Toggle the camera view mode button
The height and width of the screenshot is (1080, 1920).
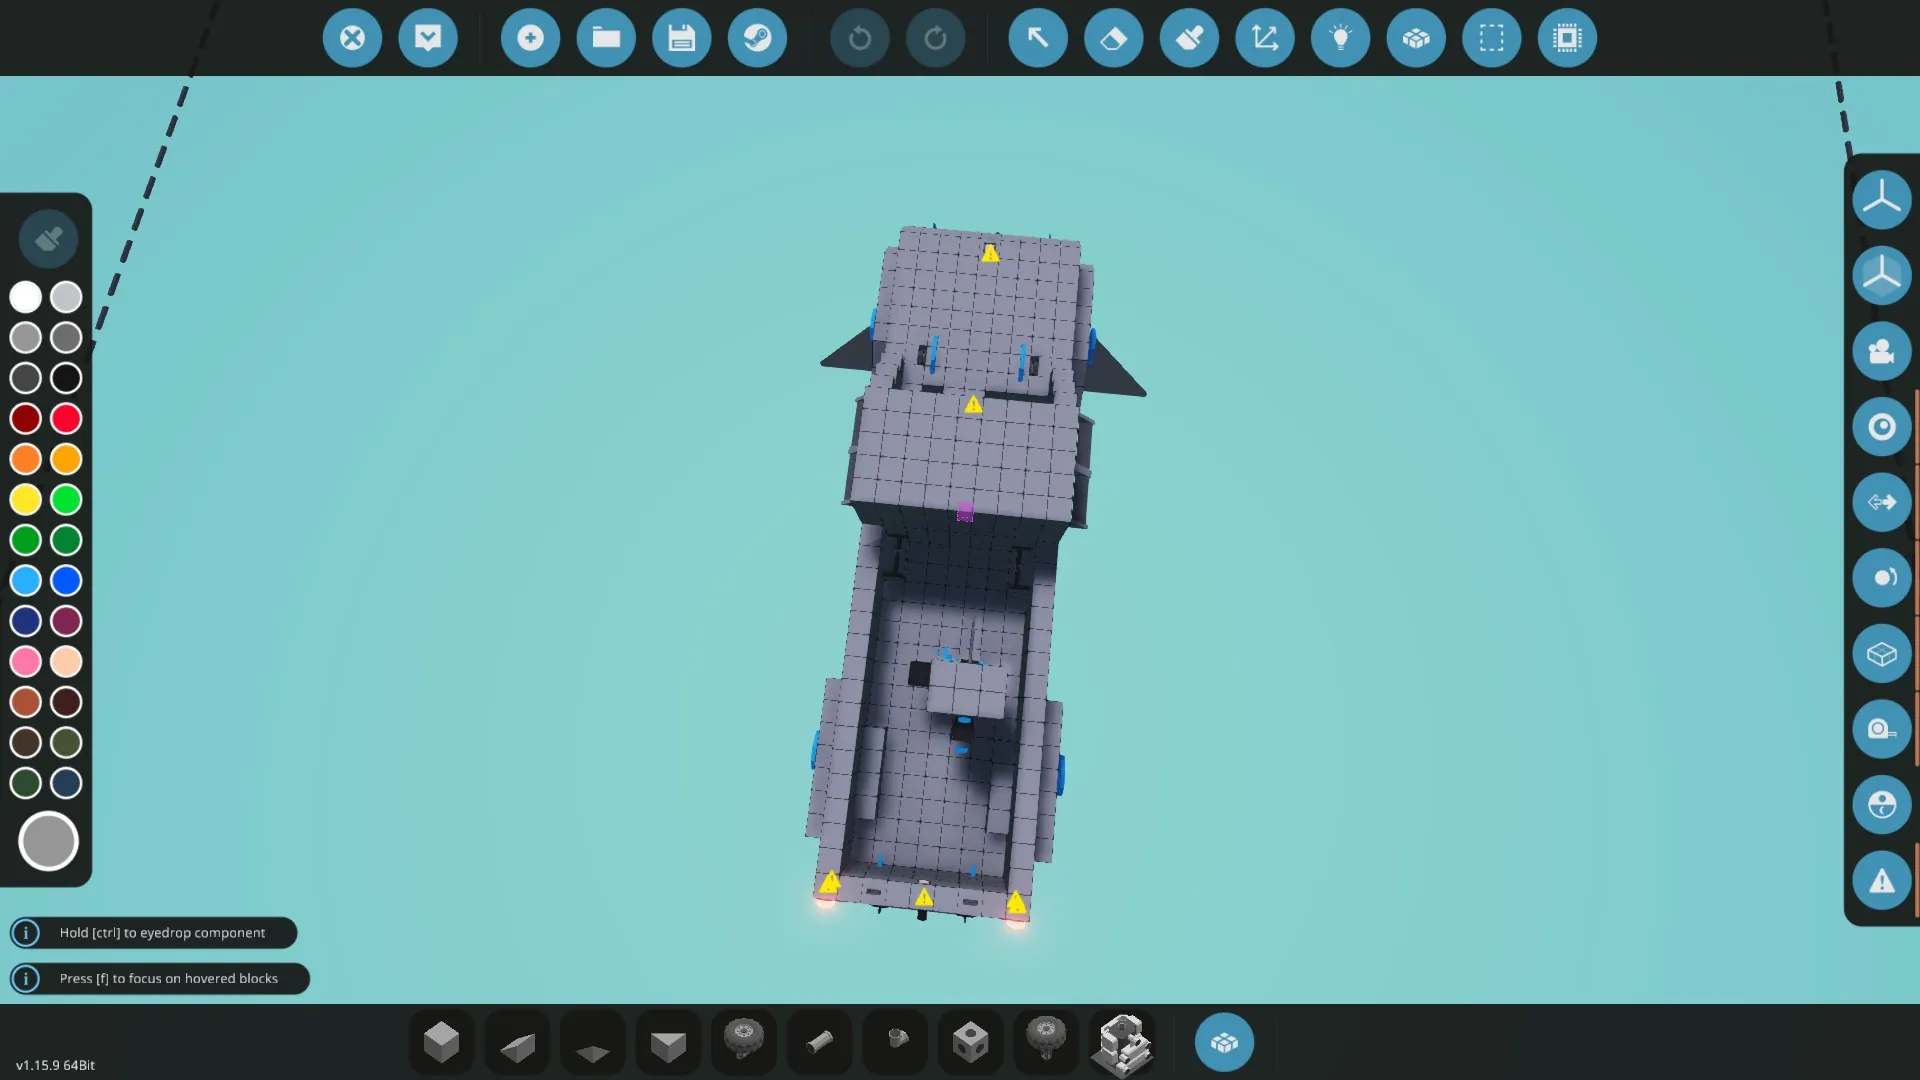pyautogui.click(x=1881, y=351)
